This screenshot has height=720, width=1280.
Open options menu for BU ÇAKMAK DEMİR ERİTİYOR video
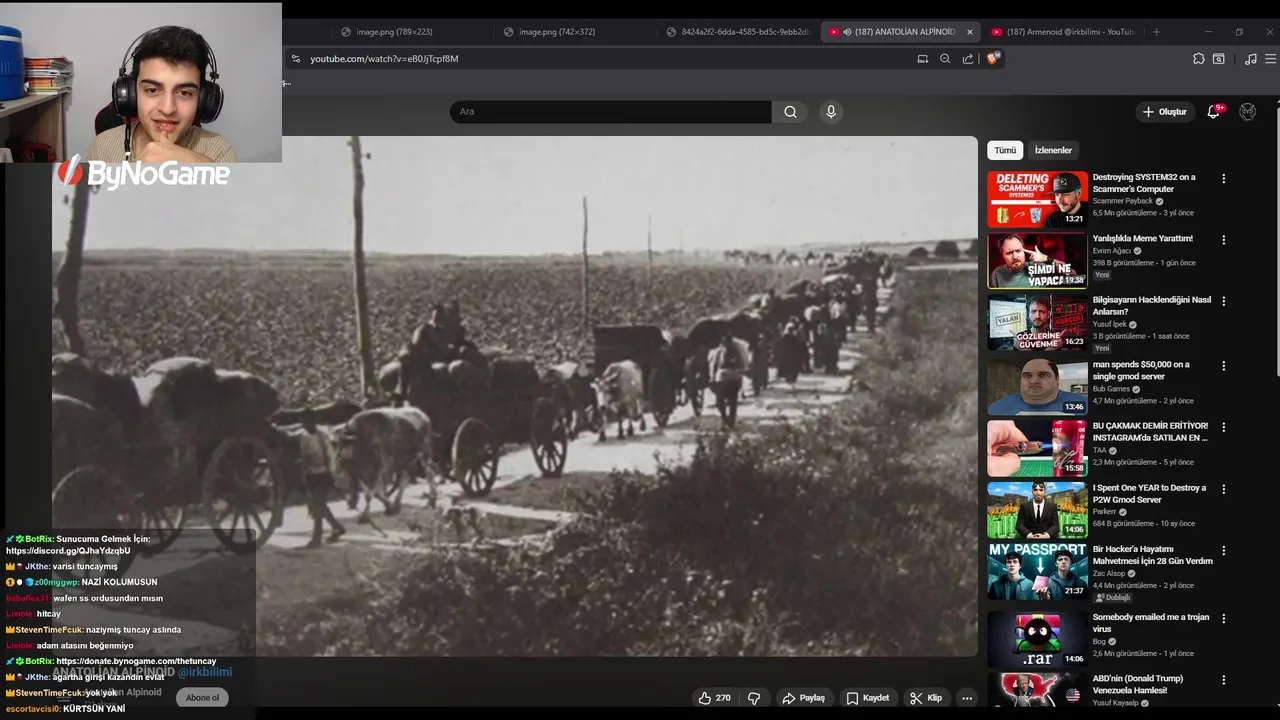(1223, 427)
